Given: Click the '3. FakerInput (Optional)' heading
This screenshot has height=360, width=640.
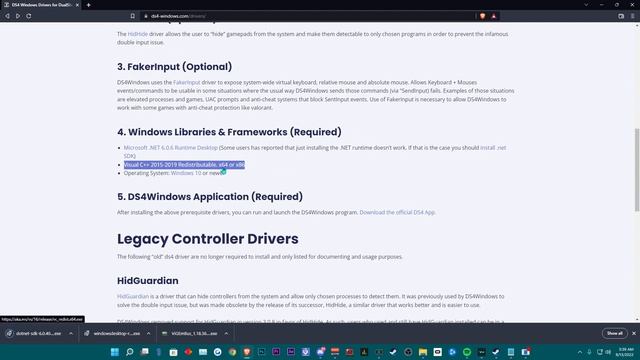Looking at the screenshot, I should [x=174, y=67].
